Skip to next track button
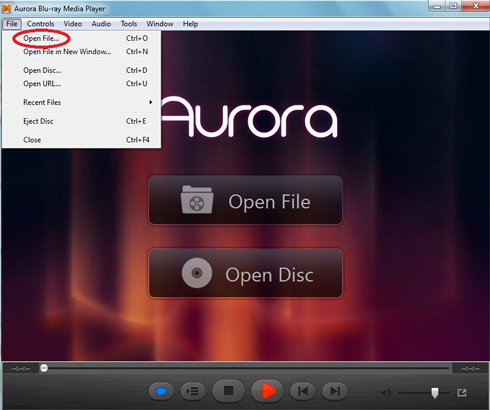The height and width of the screenshot is (410, 490). tap(335, 391)
